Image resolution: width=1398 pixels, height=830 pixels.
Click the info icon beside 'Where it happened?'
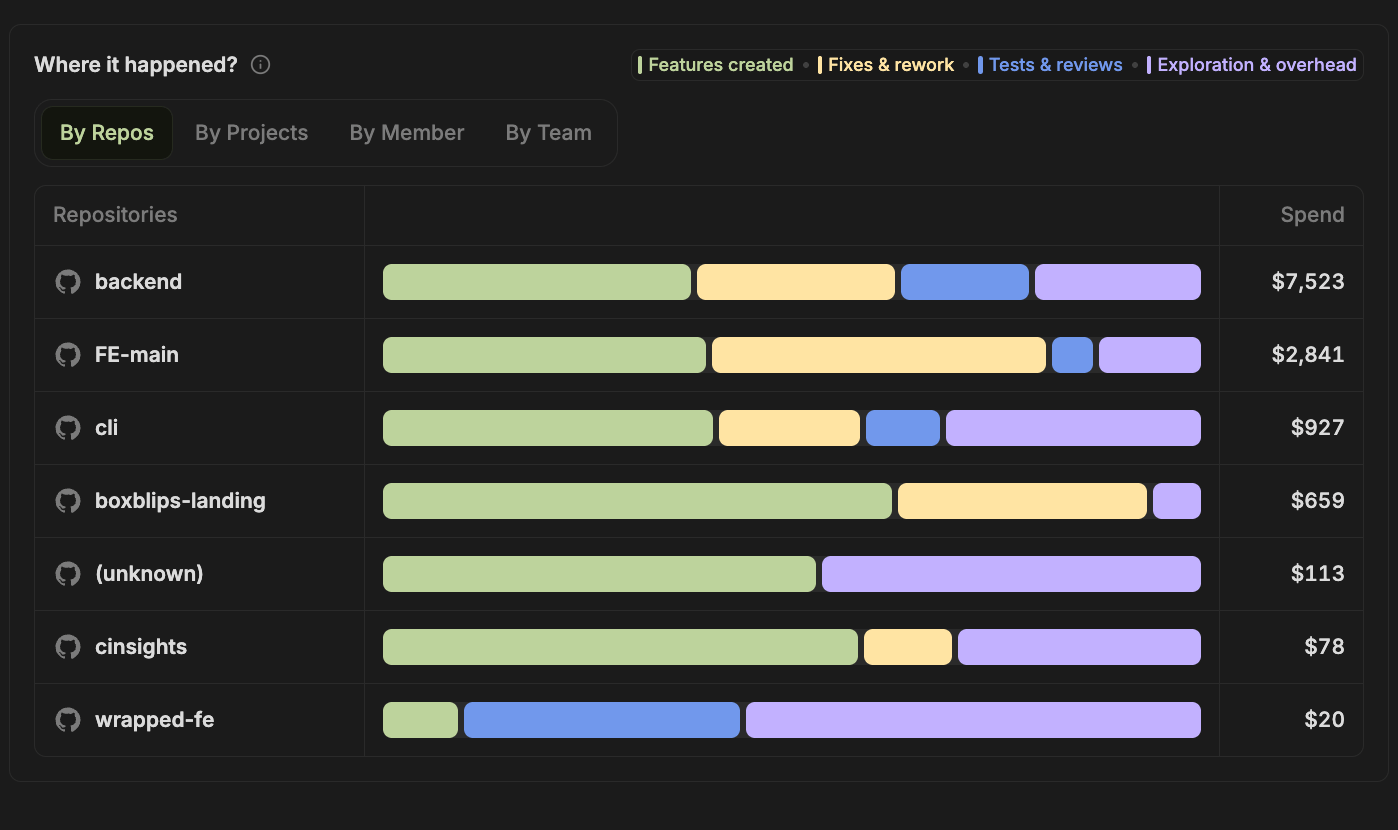click(x=260, y=65)
